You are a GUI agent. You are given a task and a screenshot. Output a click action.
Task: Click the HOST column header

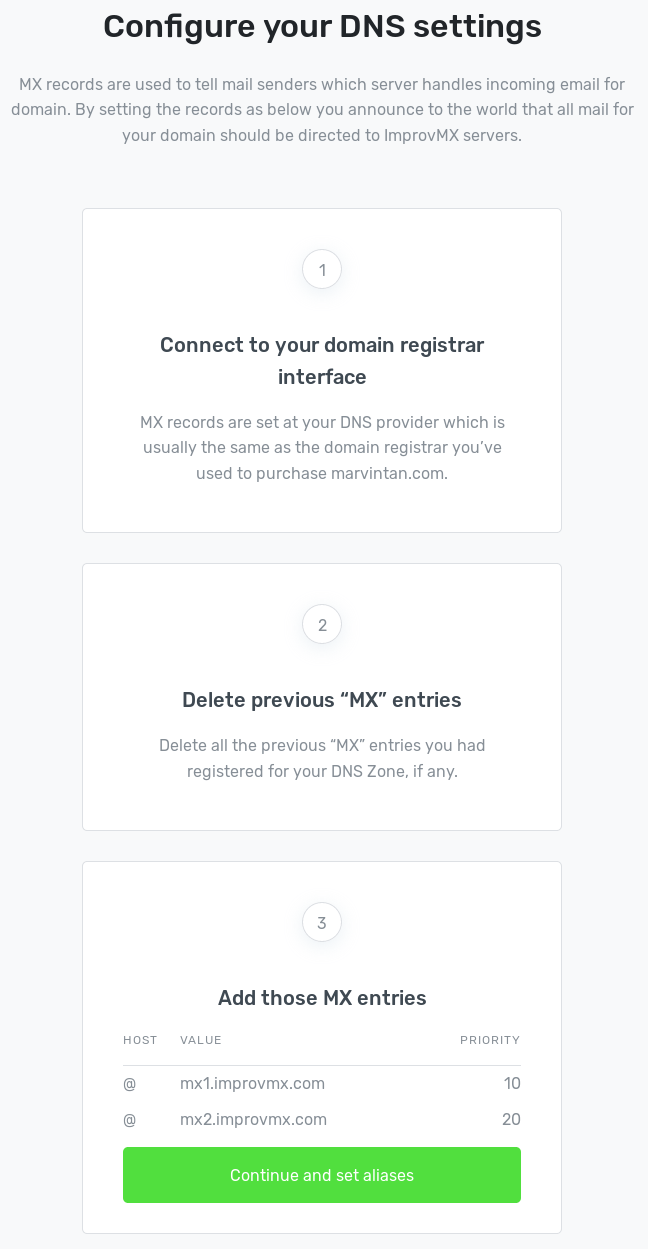click(140, 1040)
